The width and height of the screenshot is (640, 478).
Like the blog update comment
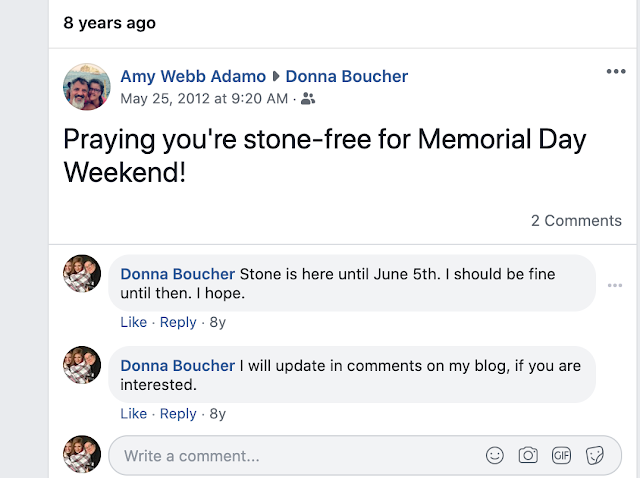tap(133, 413)
